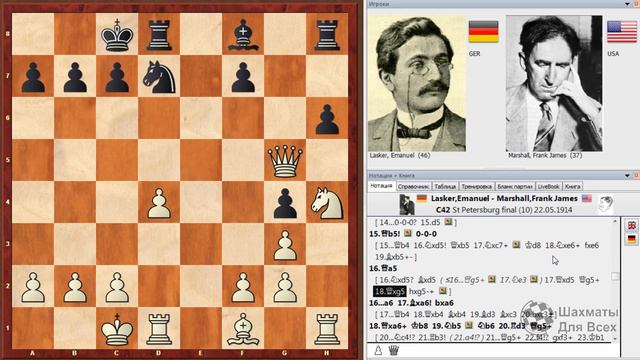The image size is (640, 360).
Task: Open diagram marker after 19.Nb5
Action: click(469, 325)
